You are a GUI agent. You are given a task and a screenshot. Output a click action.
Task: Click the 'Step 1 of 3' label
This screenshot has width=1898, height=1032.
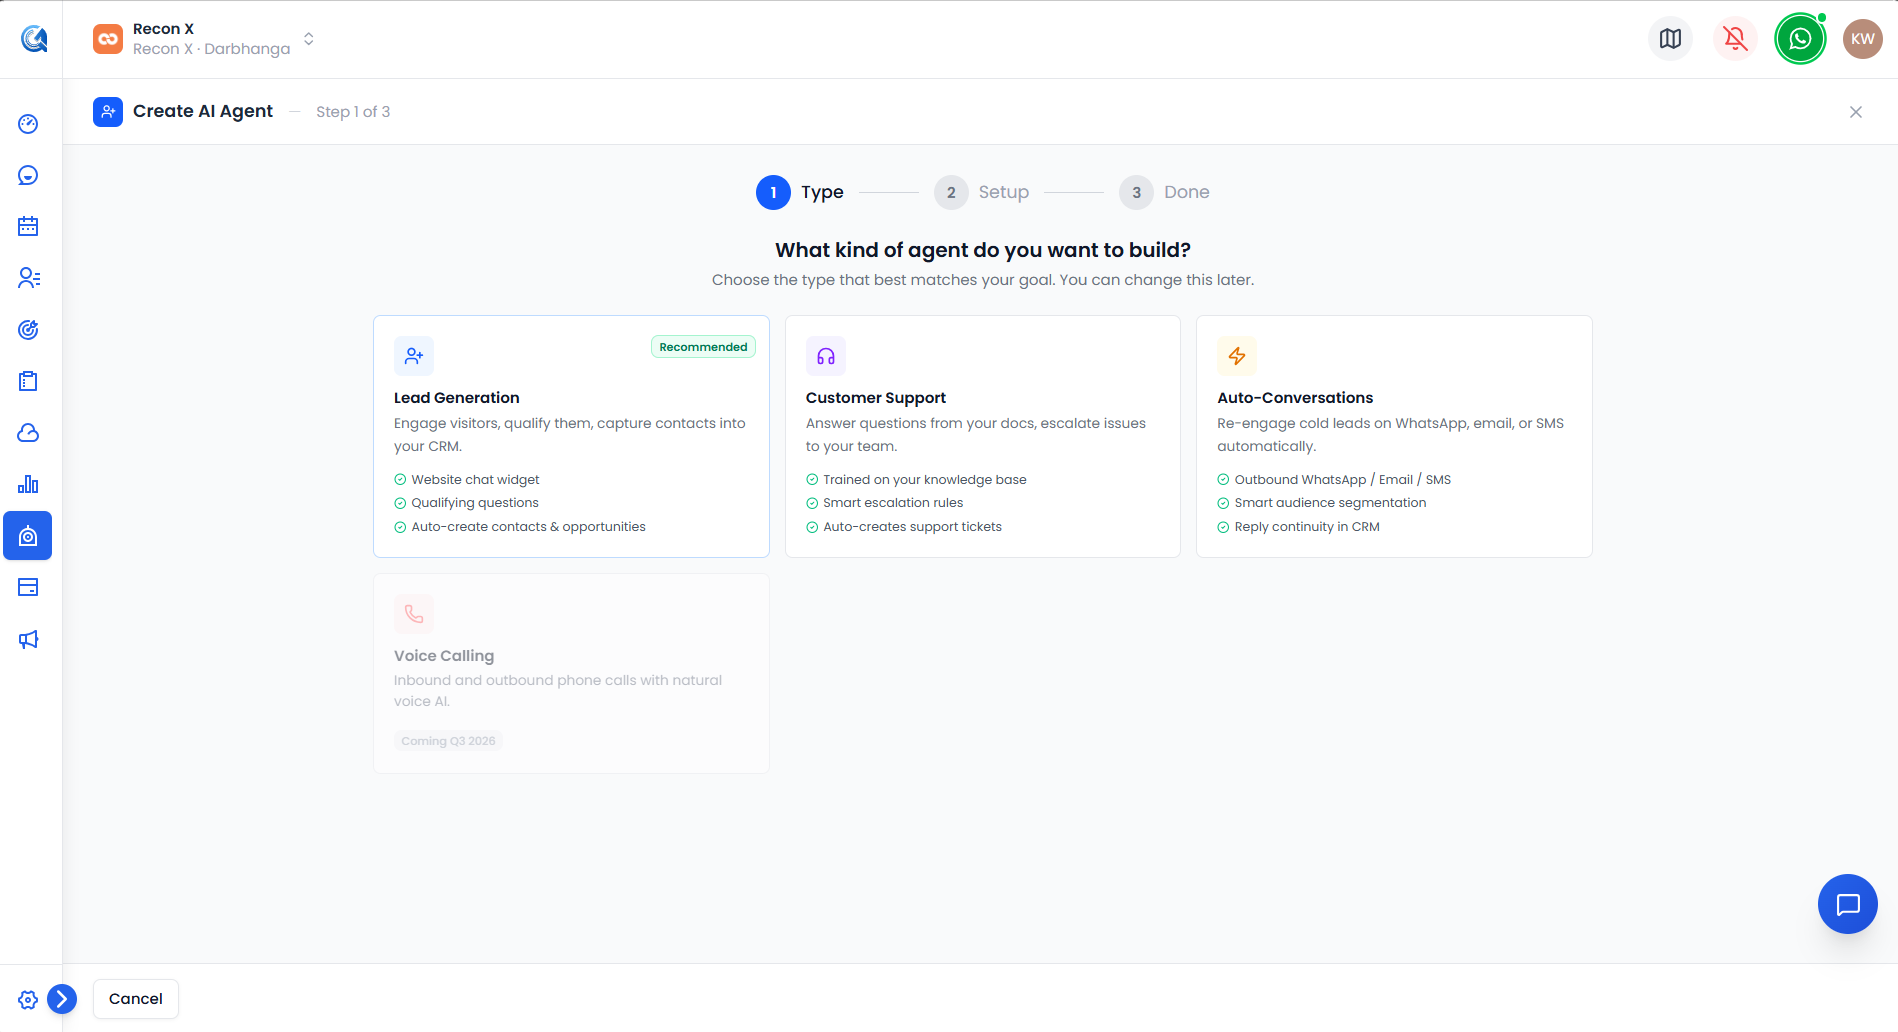pos(353,112)
